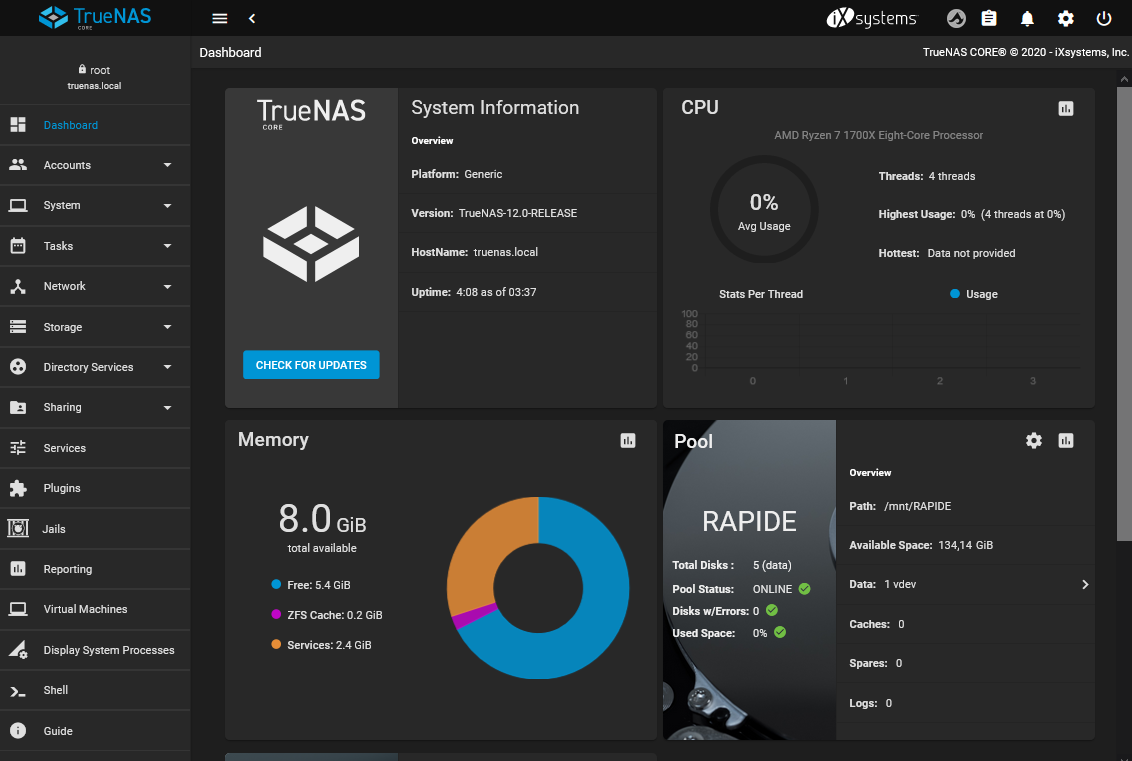Viewport: 1132px width, 761px height.
Task: Click the Free memory blue dot
Action: pyautogui.click(x=276, y=584)
